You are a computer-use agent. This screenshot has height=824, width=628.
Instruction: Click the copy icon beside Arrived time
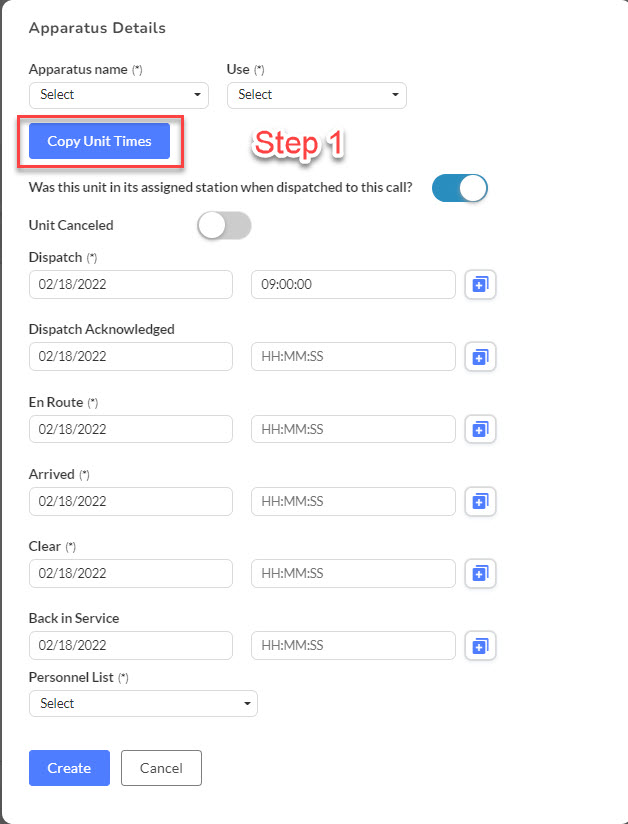coord(480,501)
